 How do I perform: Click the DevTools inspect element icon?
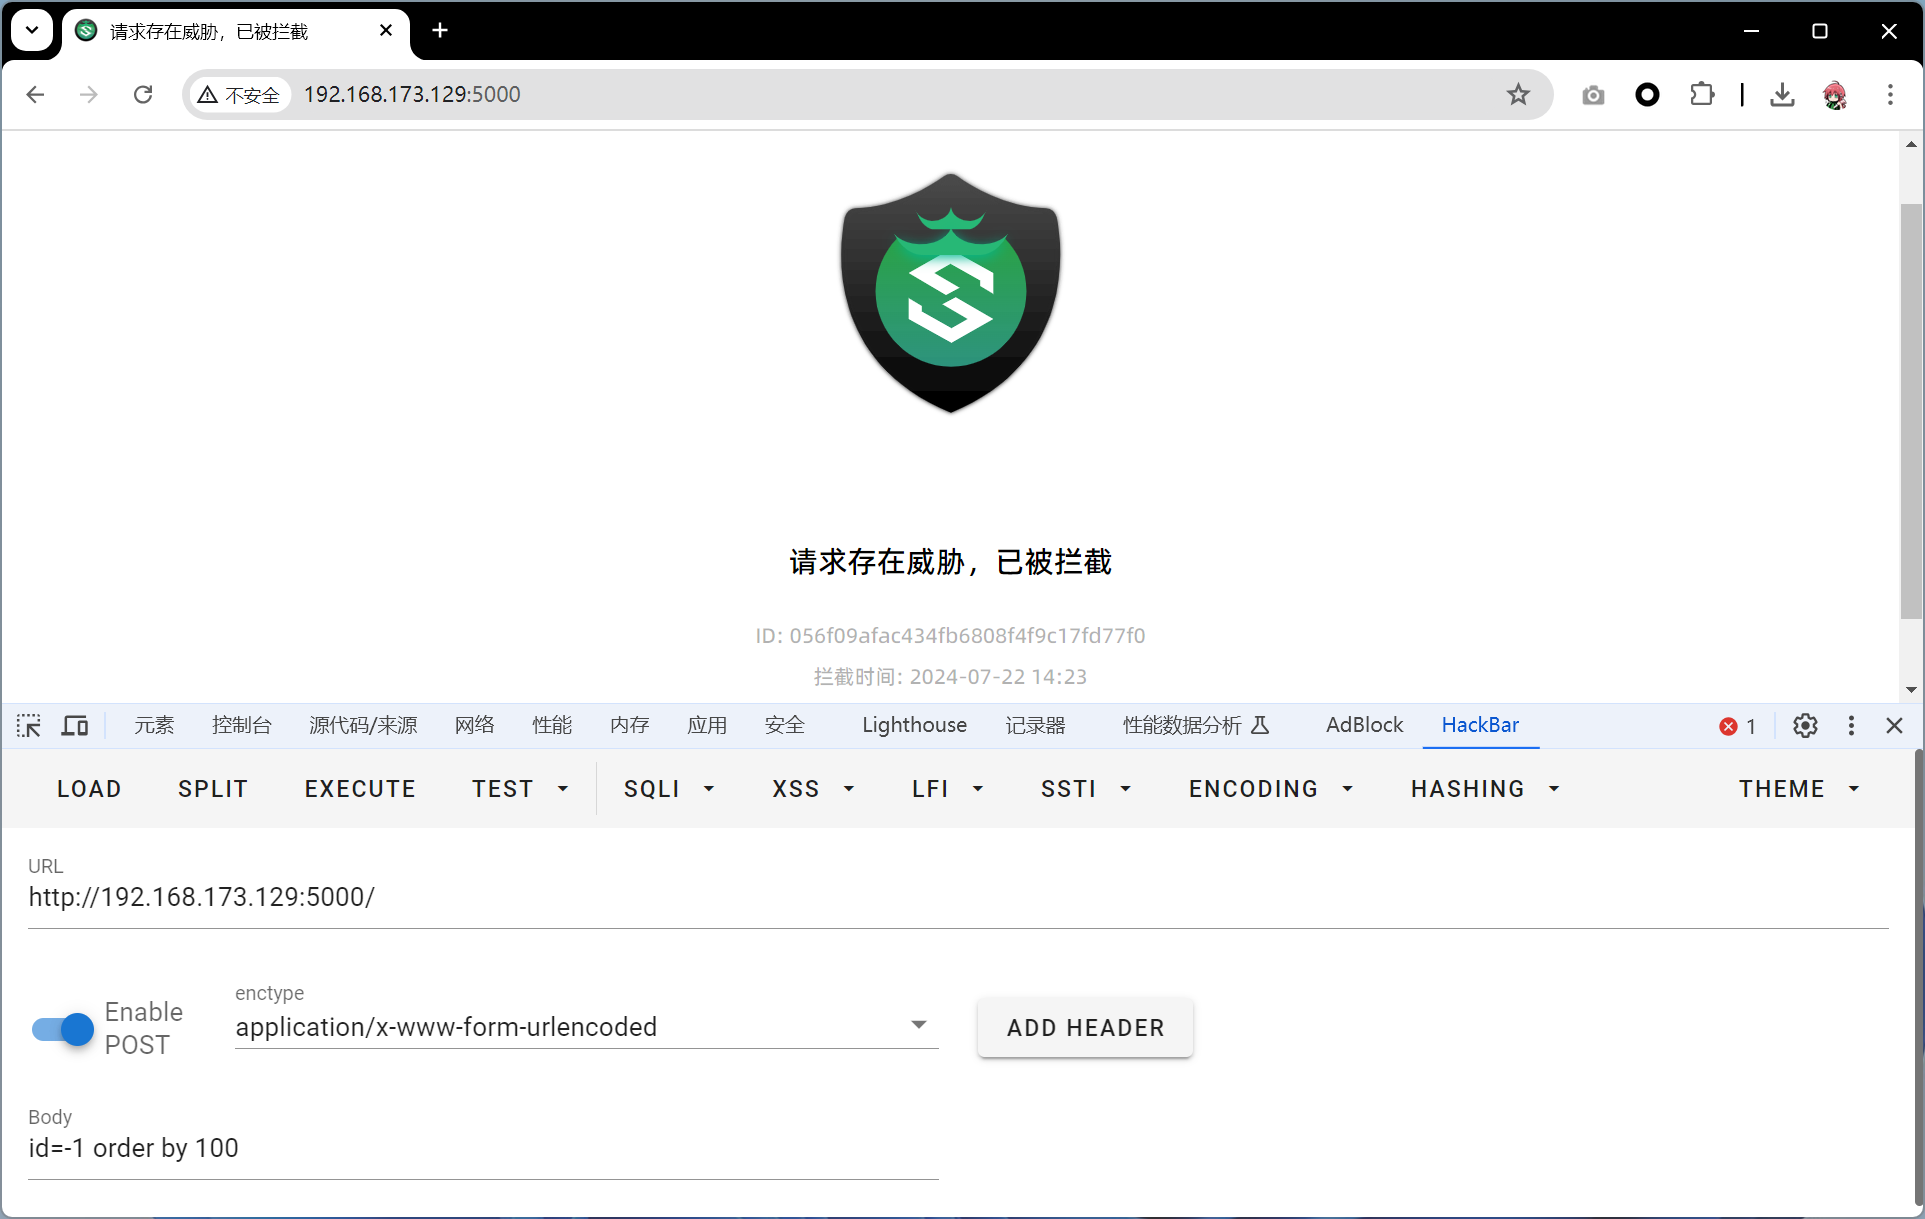coord(29,726)
